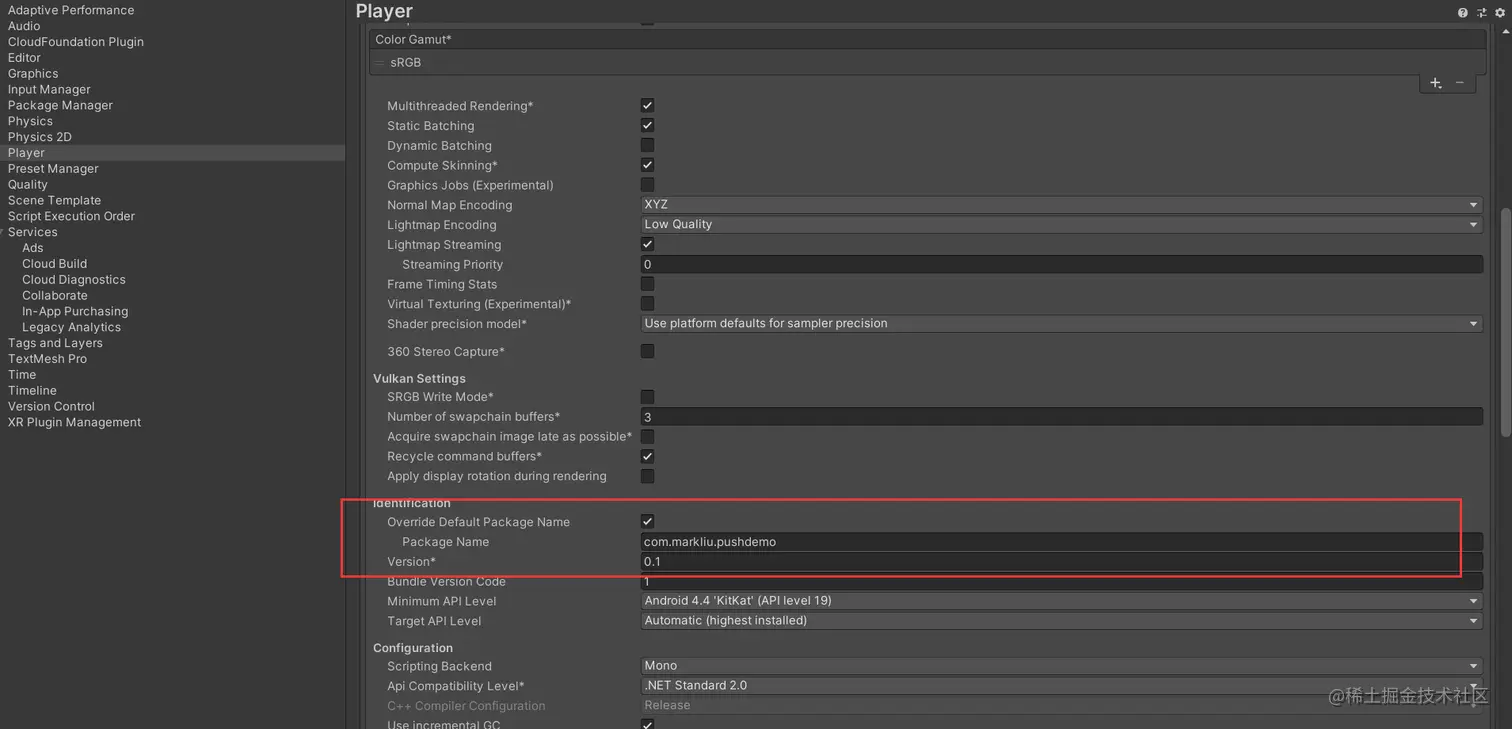1512x729 pixels.
Task: Open the settings gear menu in Player header
Action: (1499, 12)
